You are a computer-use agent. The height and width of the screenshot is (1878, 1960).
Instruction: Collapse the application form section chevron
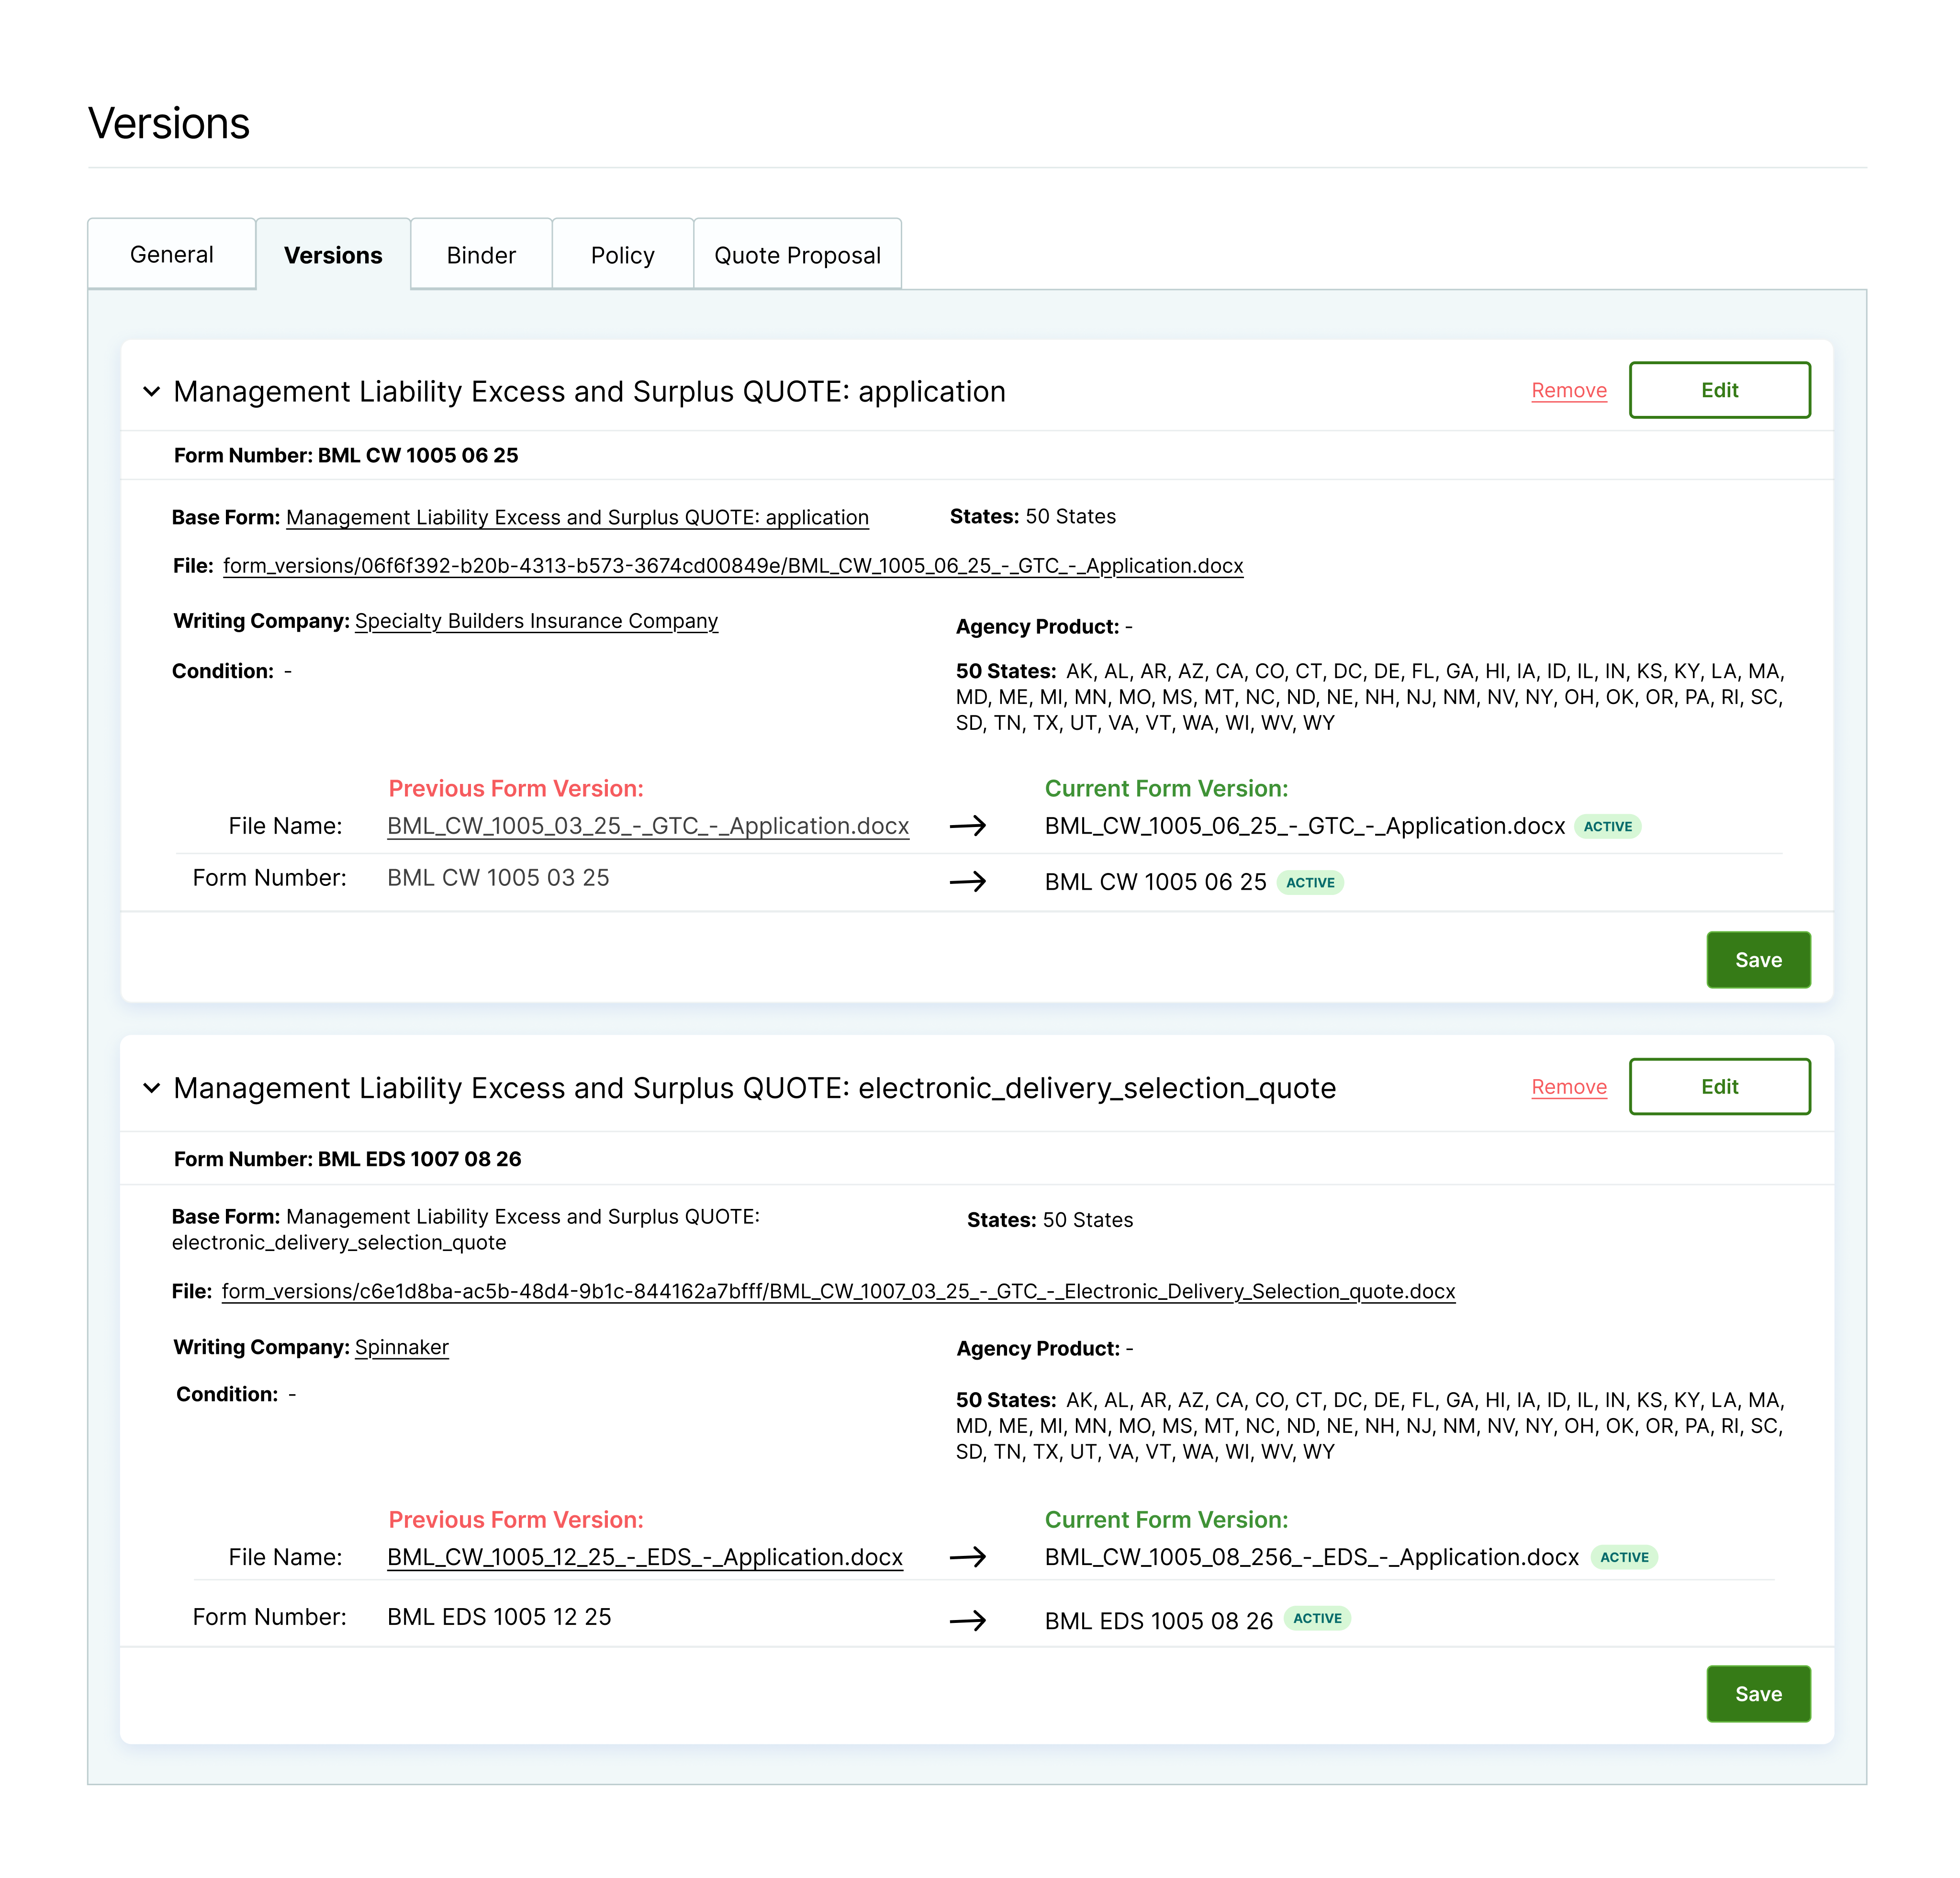coord(151,391)
